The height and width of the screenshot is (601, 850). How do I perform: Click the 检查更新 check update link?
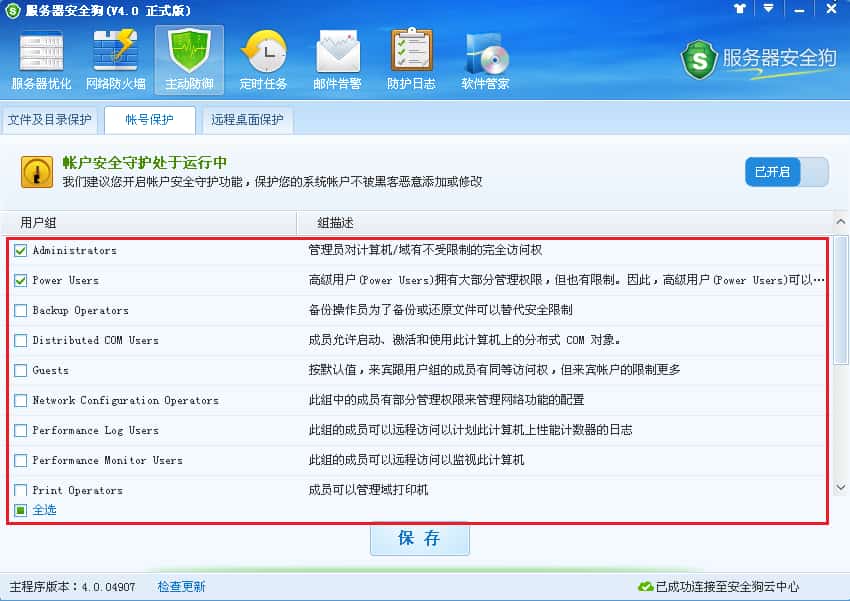point(181,586)
